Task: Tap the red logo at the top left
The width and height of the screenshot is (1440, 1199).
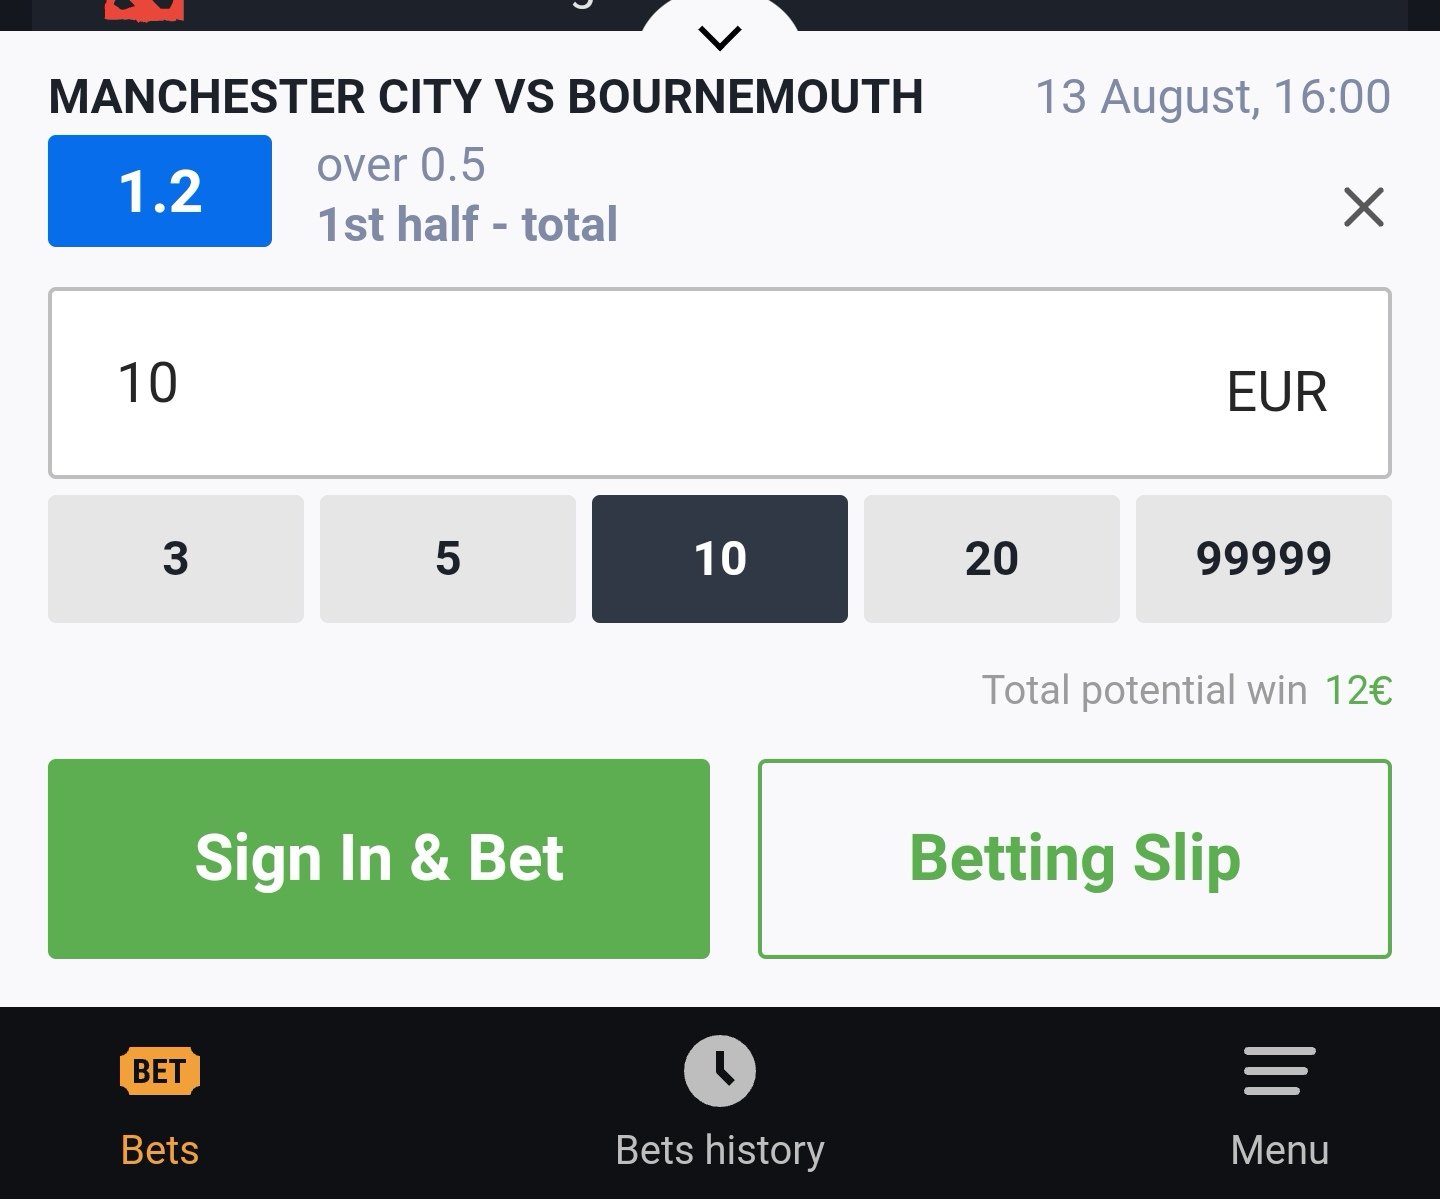Action: pos(145,10)
